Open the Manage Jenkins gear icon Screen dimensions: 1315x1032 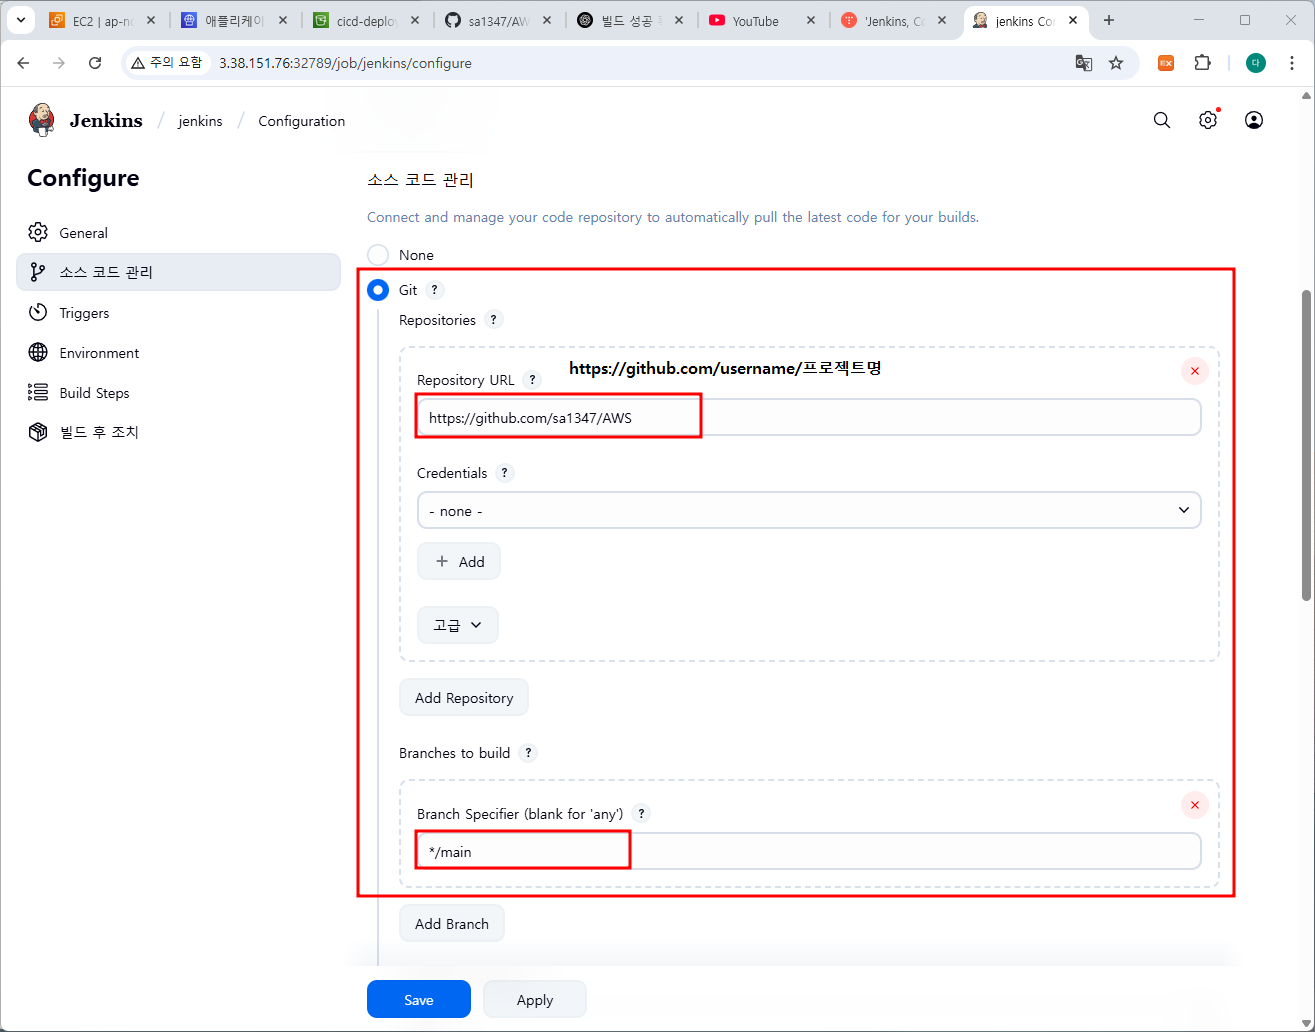1208,120
